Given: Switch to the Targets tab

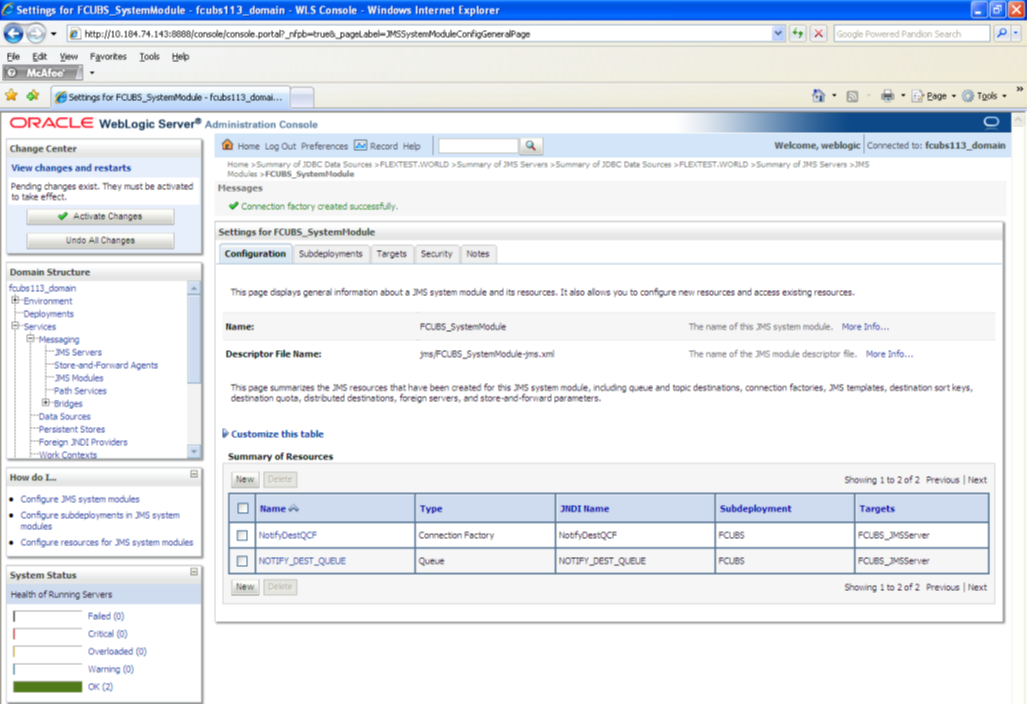Looking at the screenshot, I should point(391,254).
